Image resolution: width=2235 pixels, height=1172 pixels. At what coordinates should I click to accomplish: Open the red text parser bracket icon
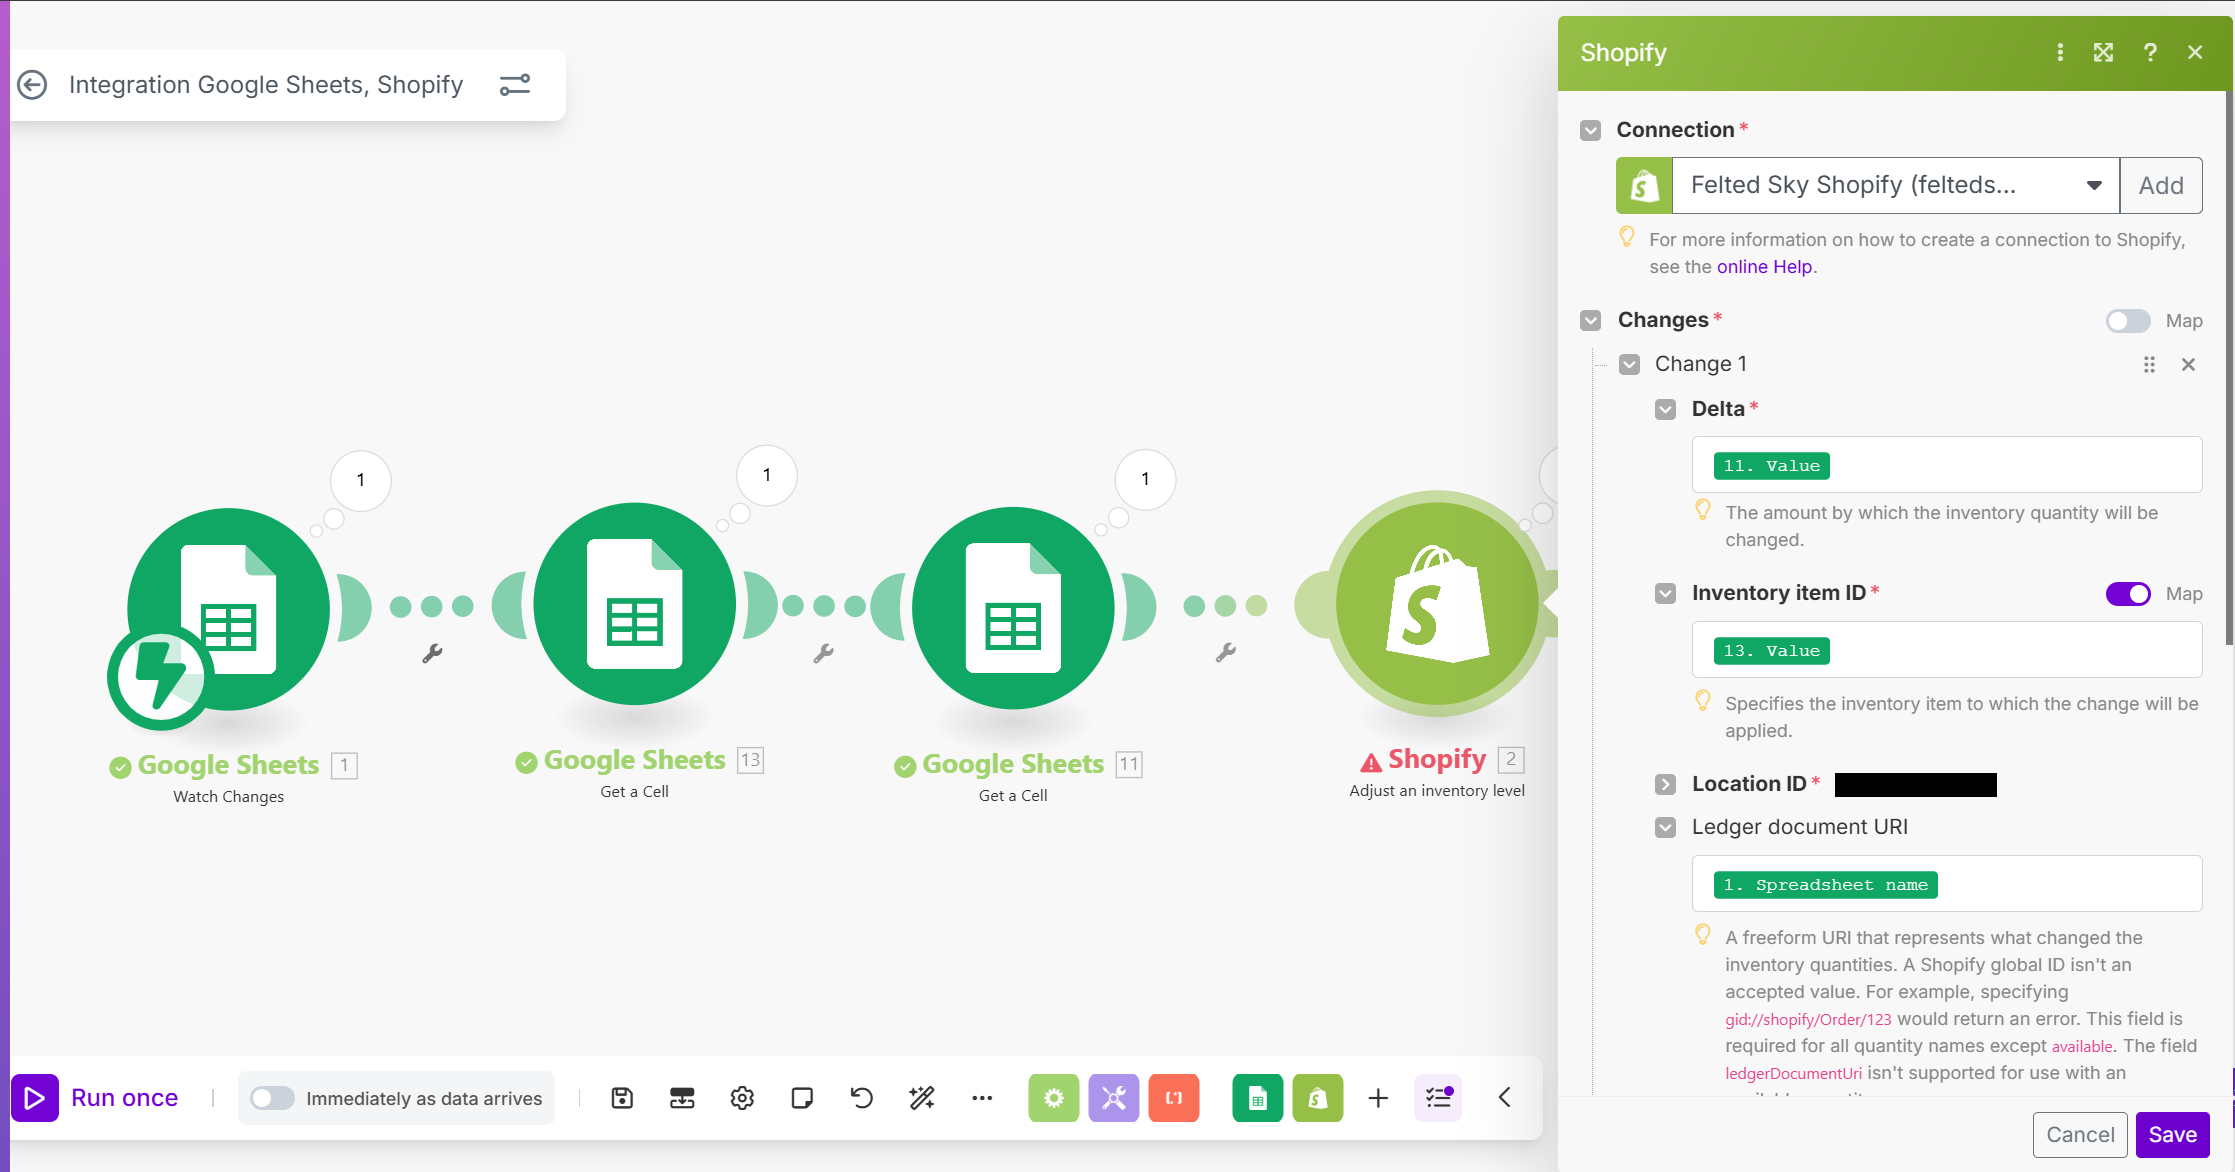click(x=1174, y=1098)
